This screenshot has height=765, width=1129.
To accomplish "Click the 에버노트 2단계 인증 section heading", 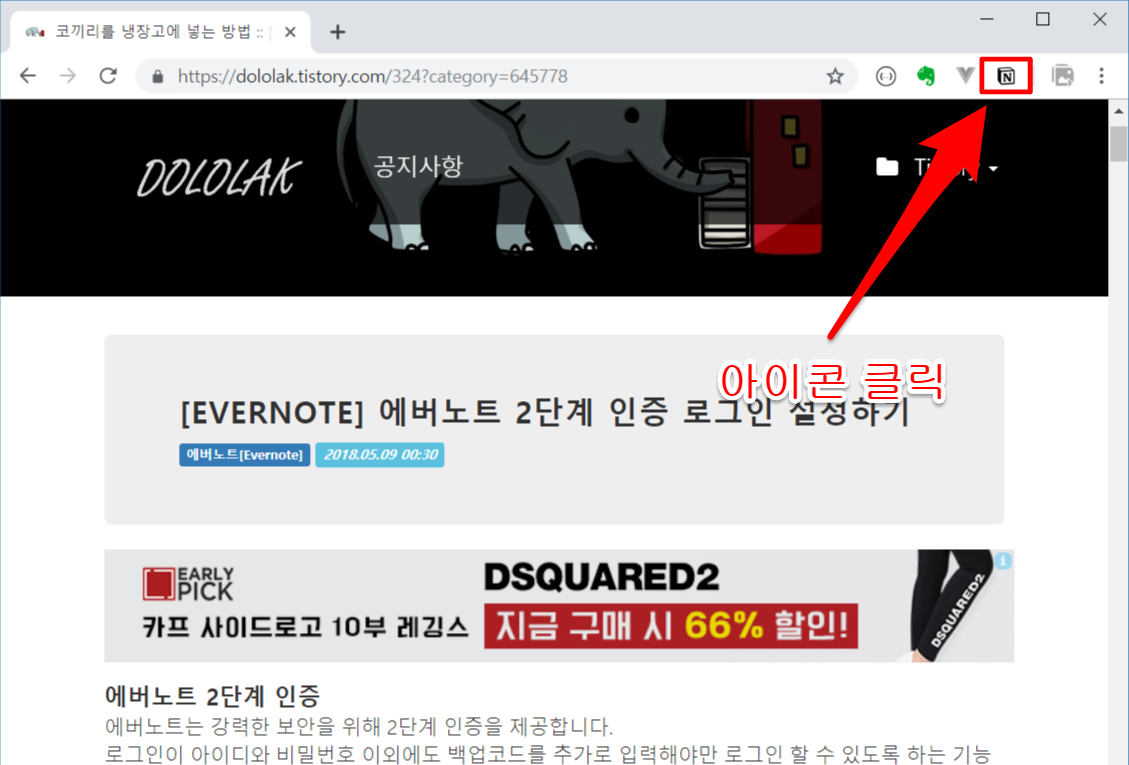I will [x=212, y=696].
